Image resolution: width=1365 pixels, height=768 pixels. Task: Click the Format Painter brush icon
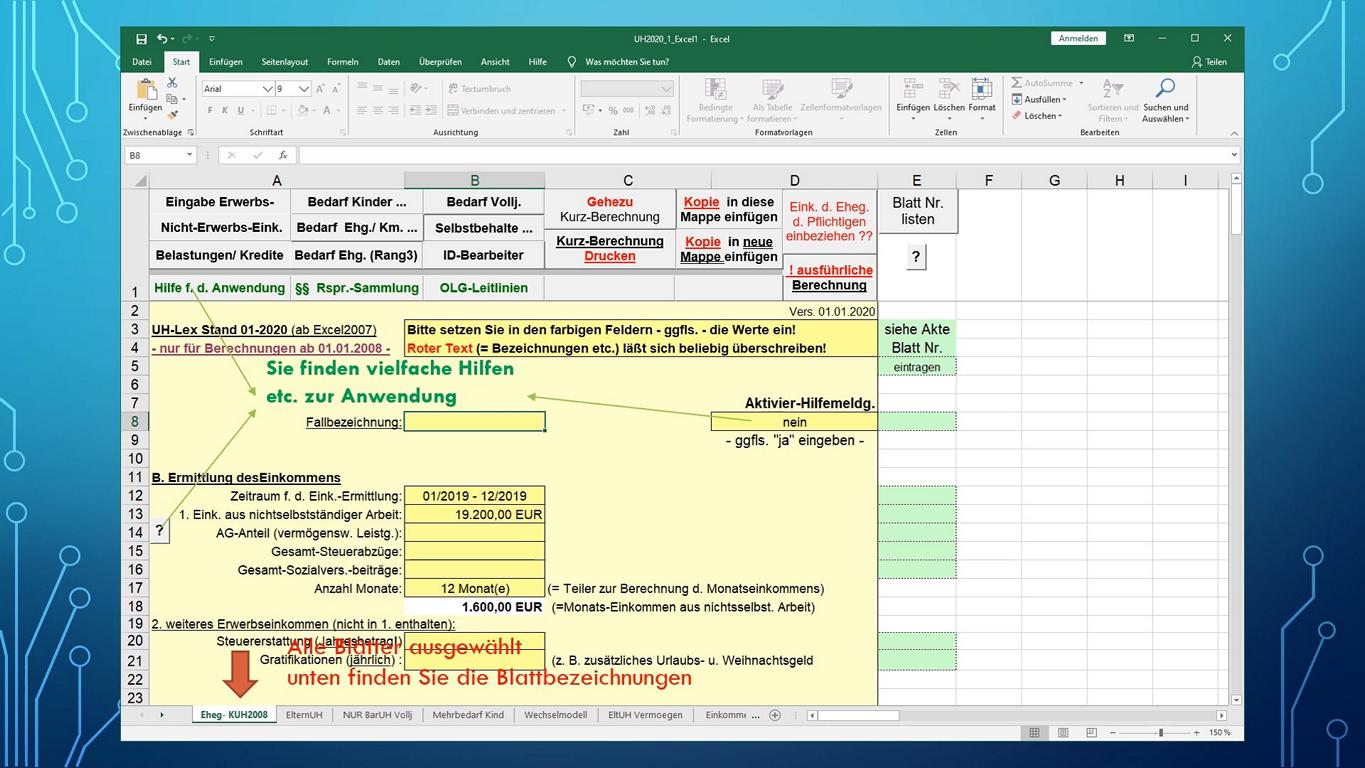point(172,115)
